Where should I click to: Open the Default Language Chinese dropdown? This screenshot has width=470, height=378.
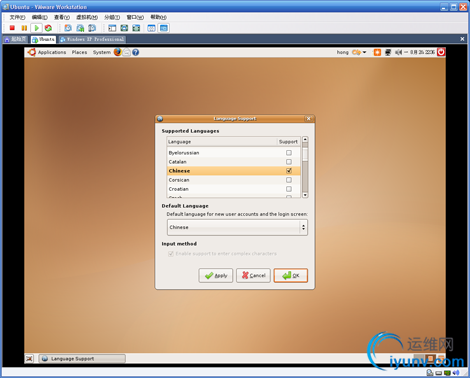click(x=237, y=227)
